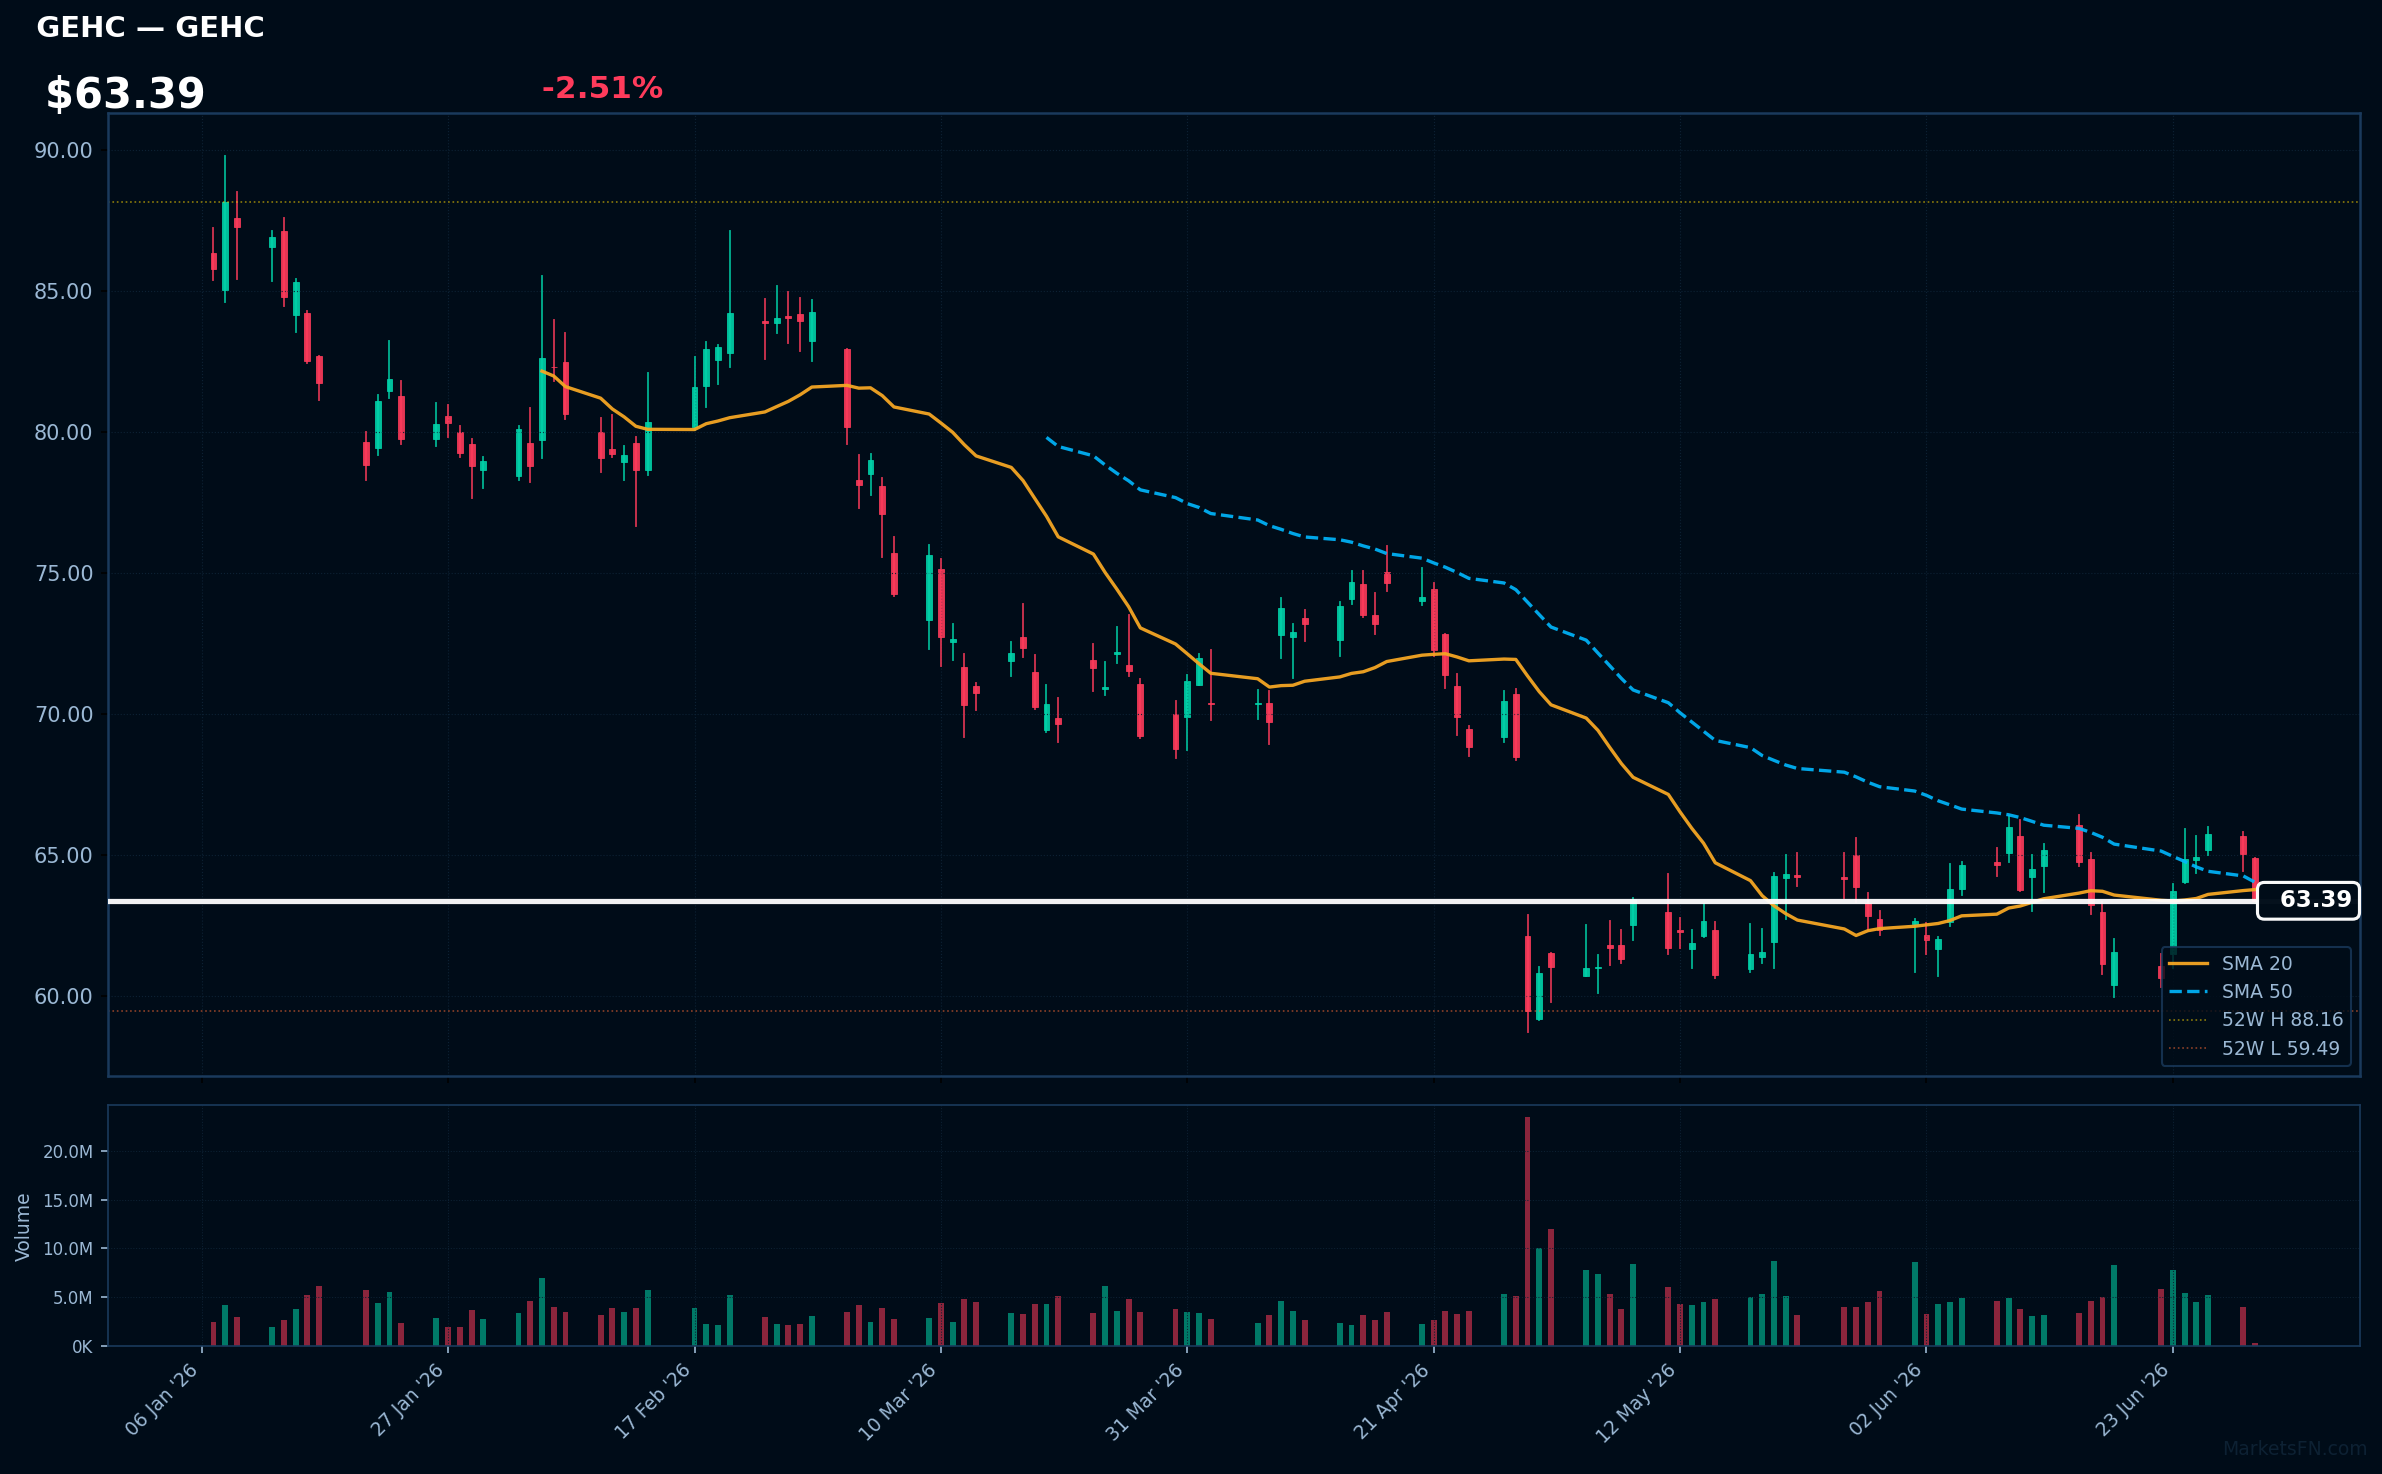Click the 90.00 price axis label
This screenshot has height=1474, width=2382.
click(x=63, y=150)
